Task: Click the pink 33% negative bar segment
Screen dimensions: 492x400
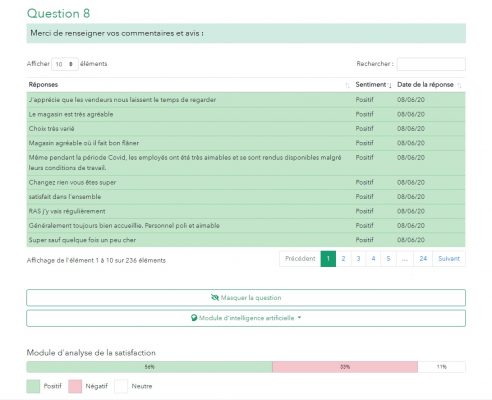Action: (x=345, y=367)
